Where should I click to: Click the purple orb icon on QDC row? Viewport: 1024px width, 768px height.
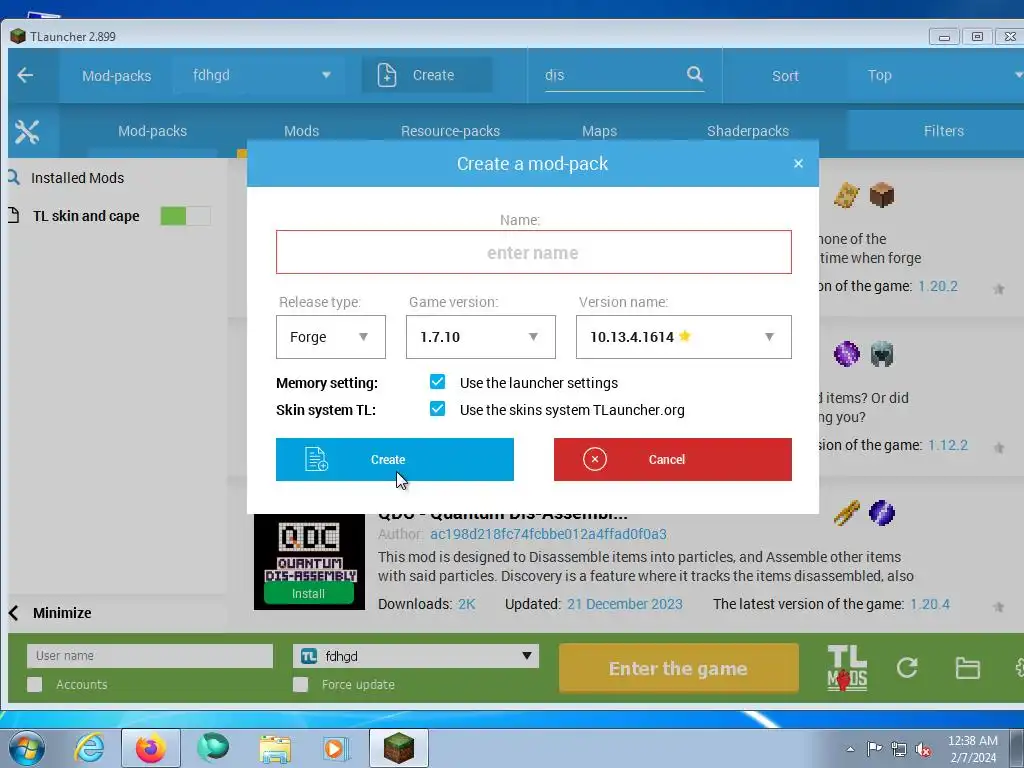point(882,513)
